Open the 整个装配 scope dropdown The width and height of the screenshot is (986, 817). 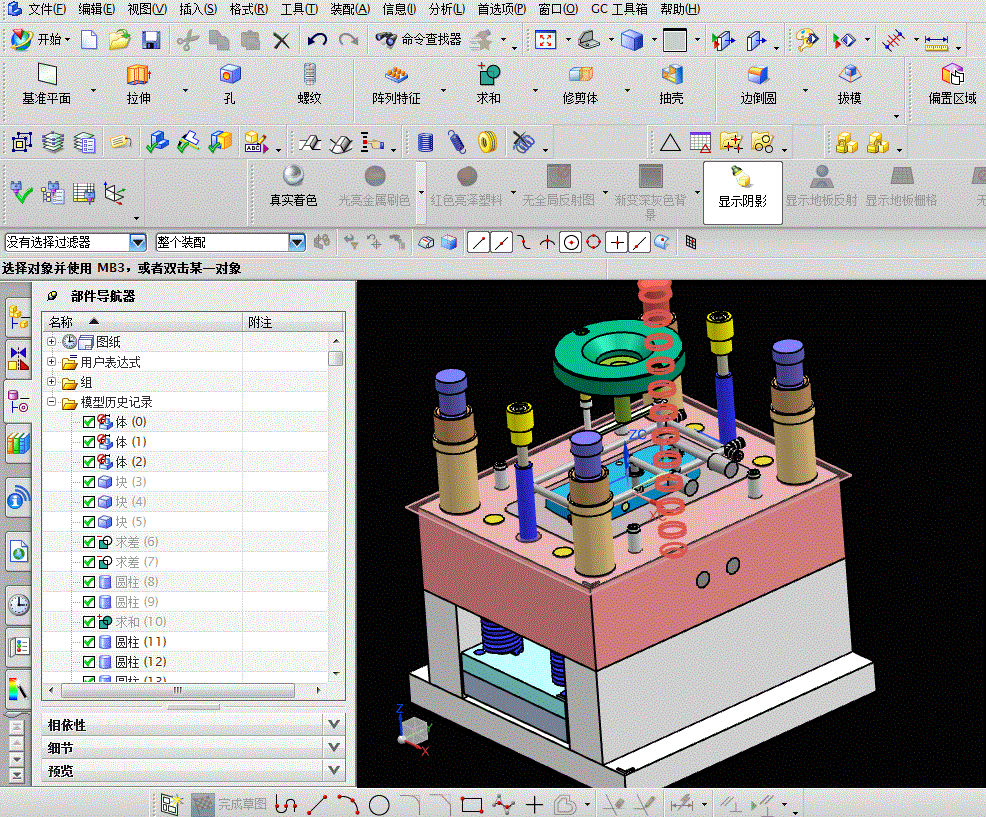[x=297, y=242]
